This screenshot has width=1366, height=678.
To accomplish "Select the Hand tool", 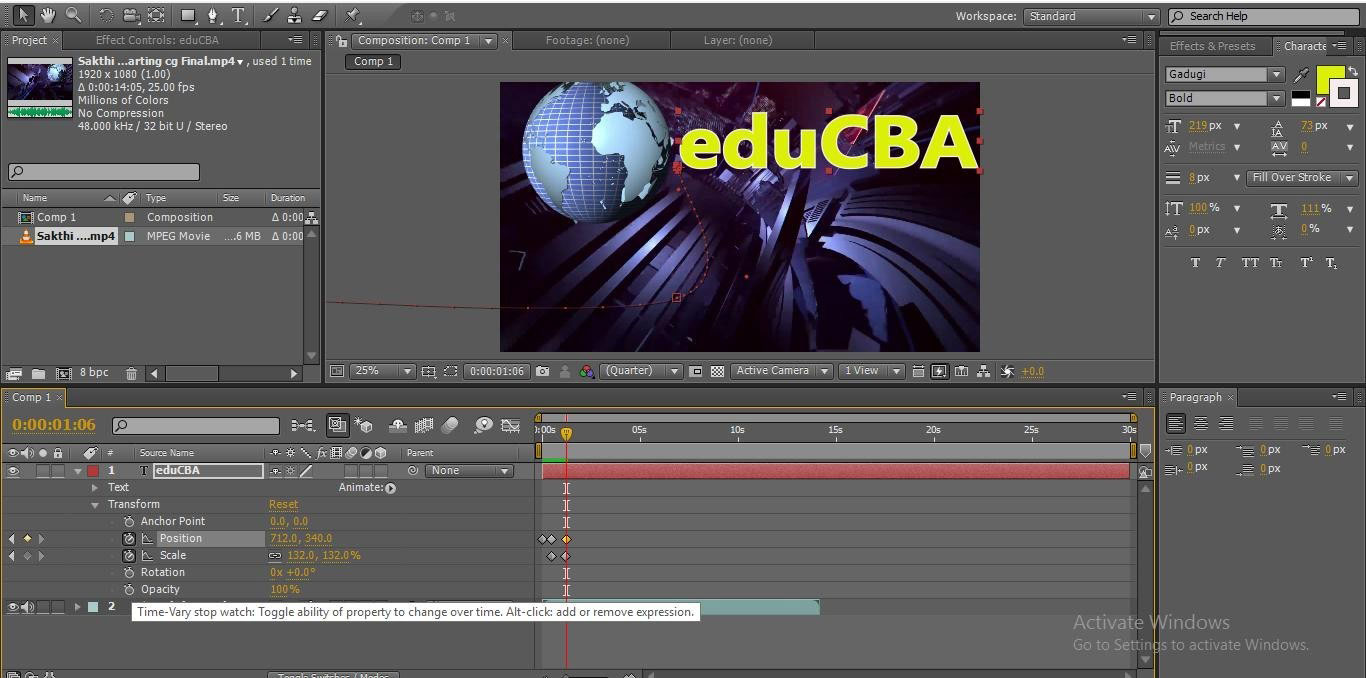I will [48, 15].
